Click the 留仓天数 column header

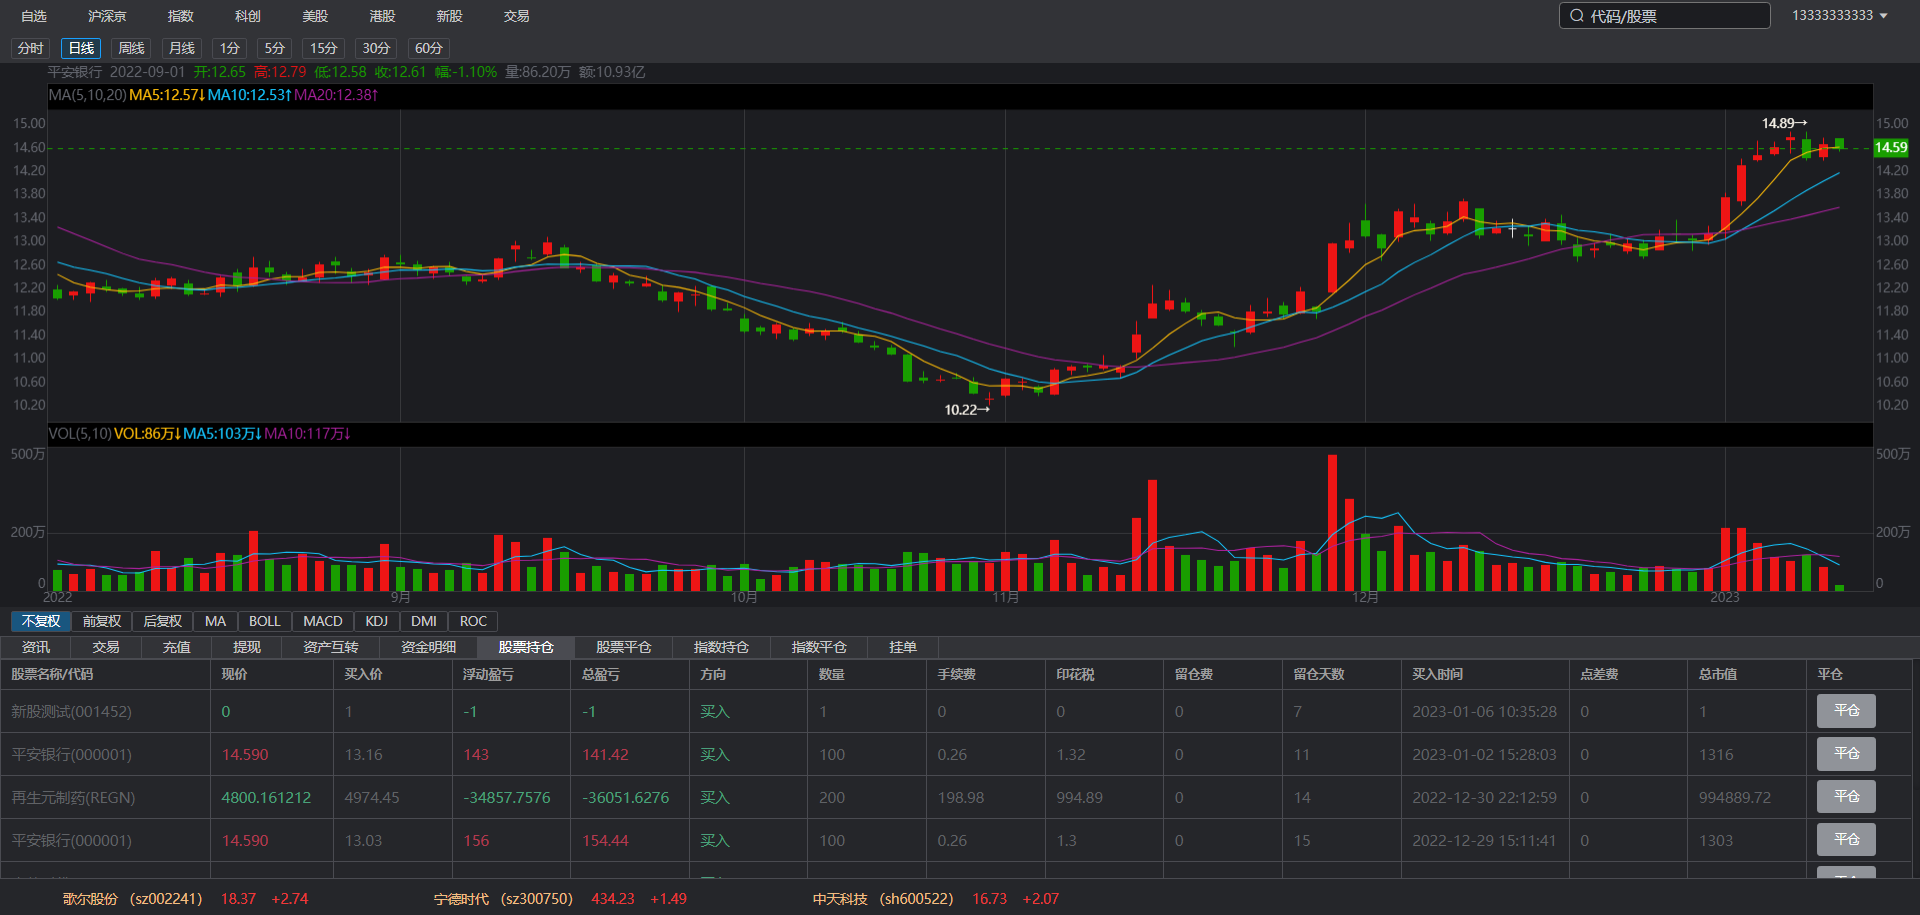1318,674
